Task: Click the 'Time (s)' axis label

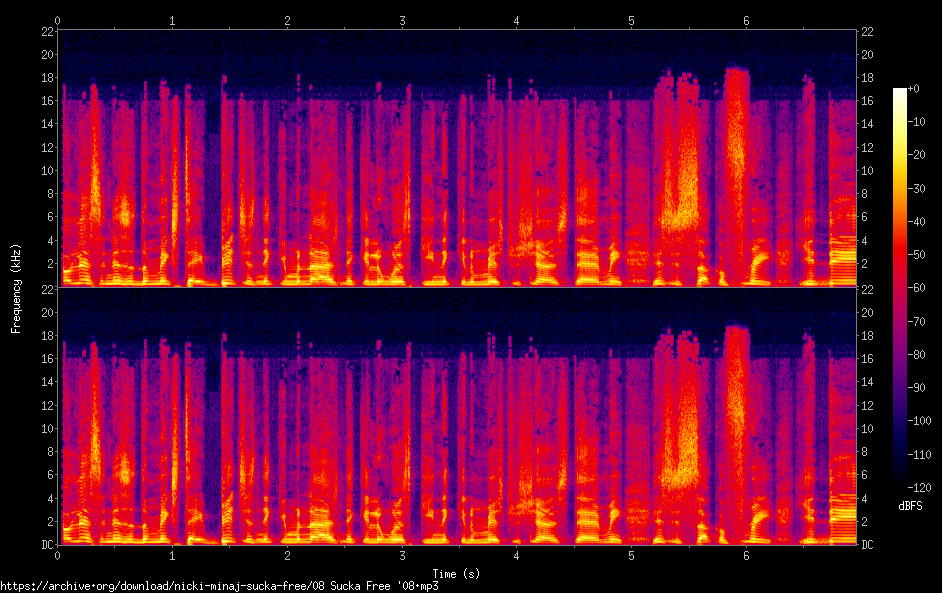Action: tap(457, 573)
